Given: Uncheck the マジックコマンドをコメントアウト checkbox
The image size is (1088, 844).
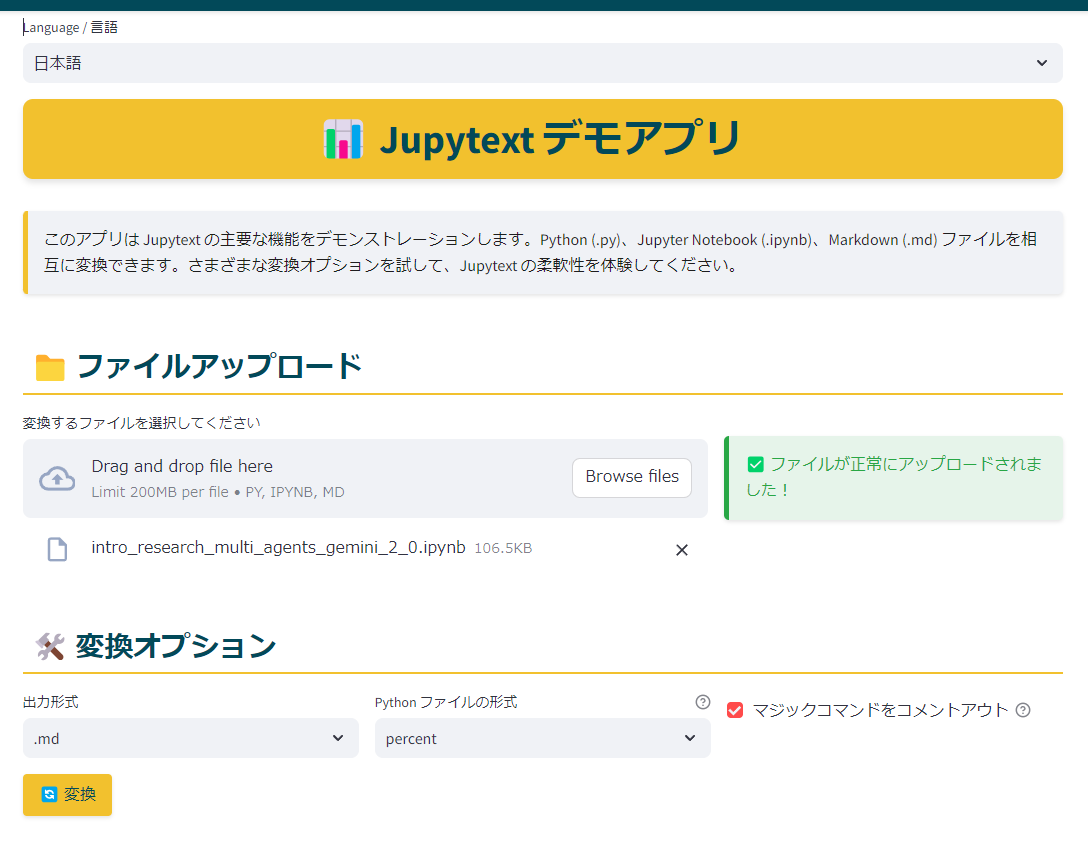Looking at the screenshot, I should (735, 710).
